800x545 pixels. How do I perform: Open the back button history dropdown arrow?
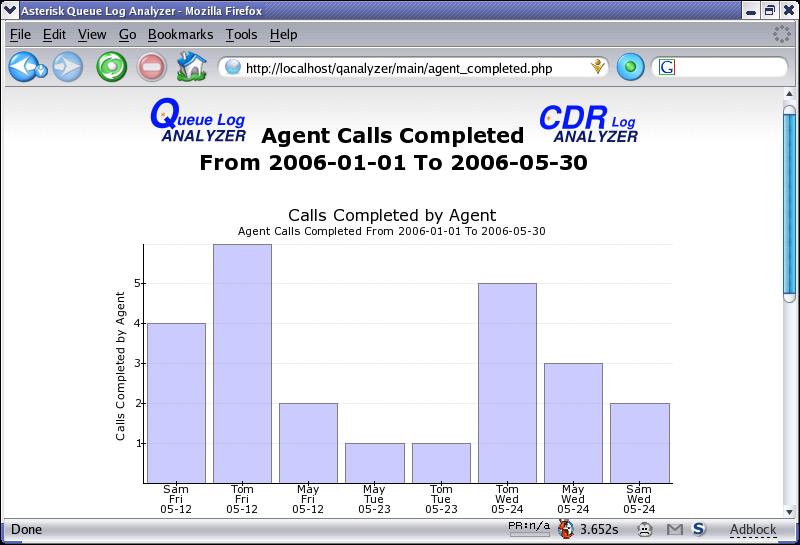coord(42,70)
